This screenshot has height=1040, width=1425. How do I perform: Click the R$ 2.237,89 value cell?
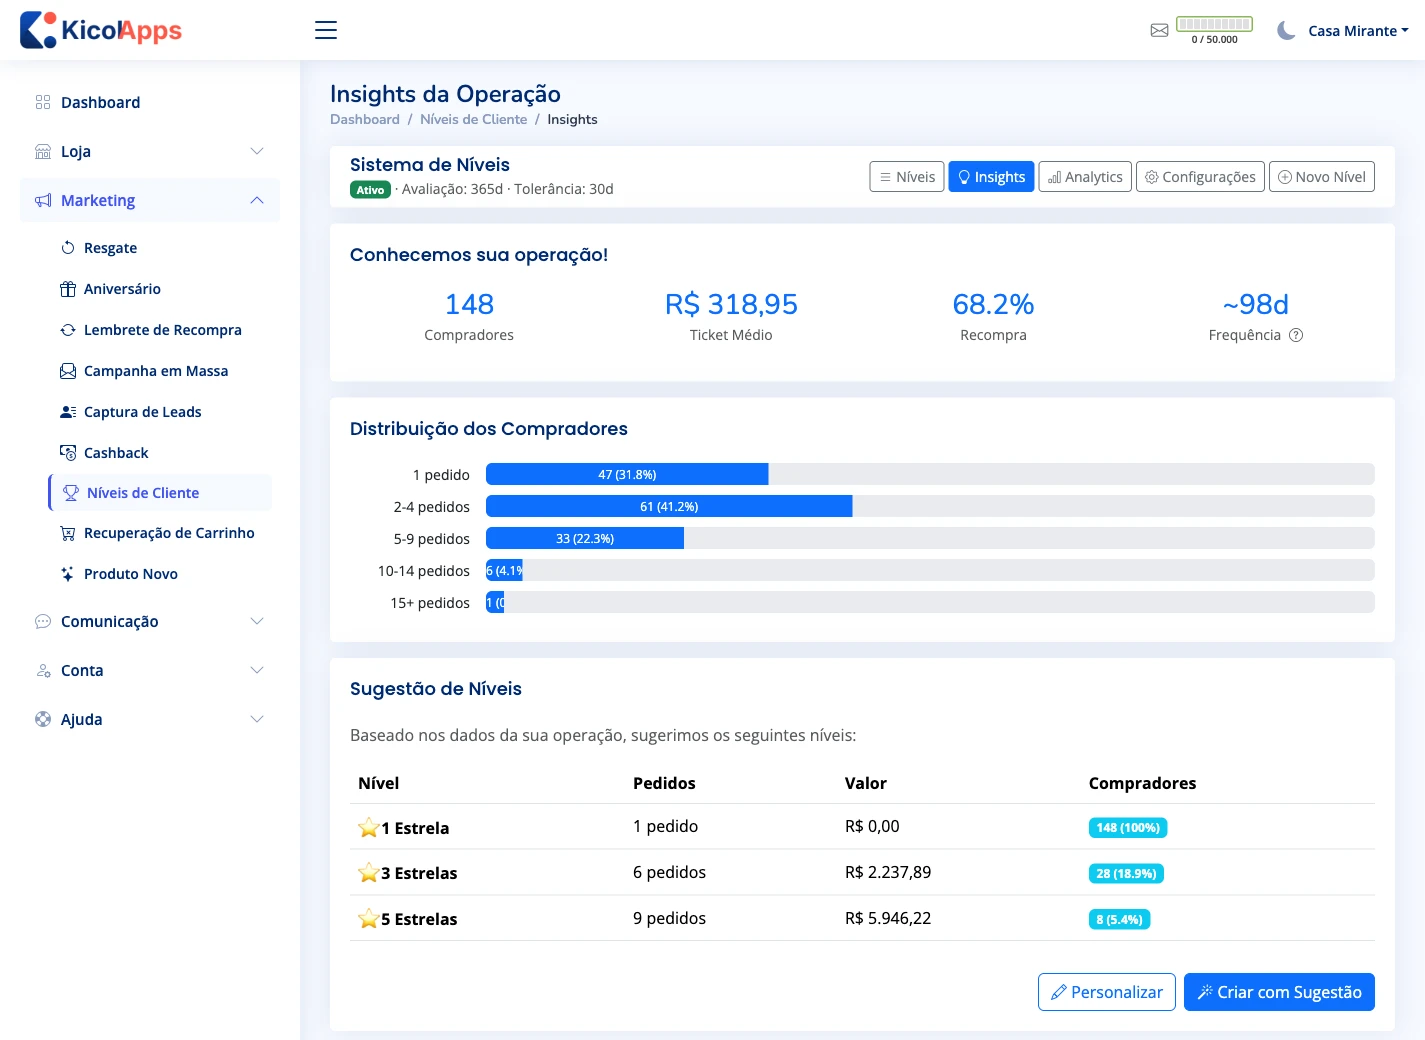(x=888, y=872)
